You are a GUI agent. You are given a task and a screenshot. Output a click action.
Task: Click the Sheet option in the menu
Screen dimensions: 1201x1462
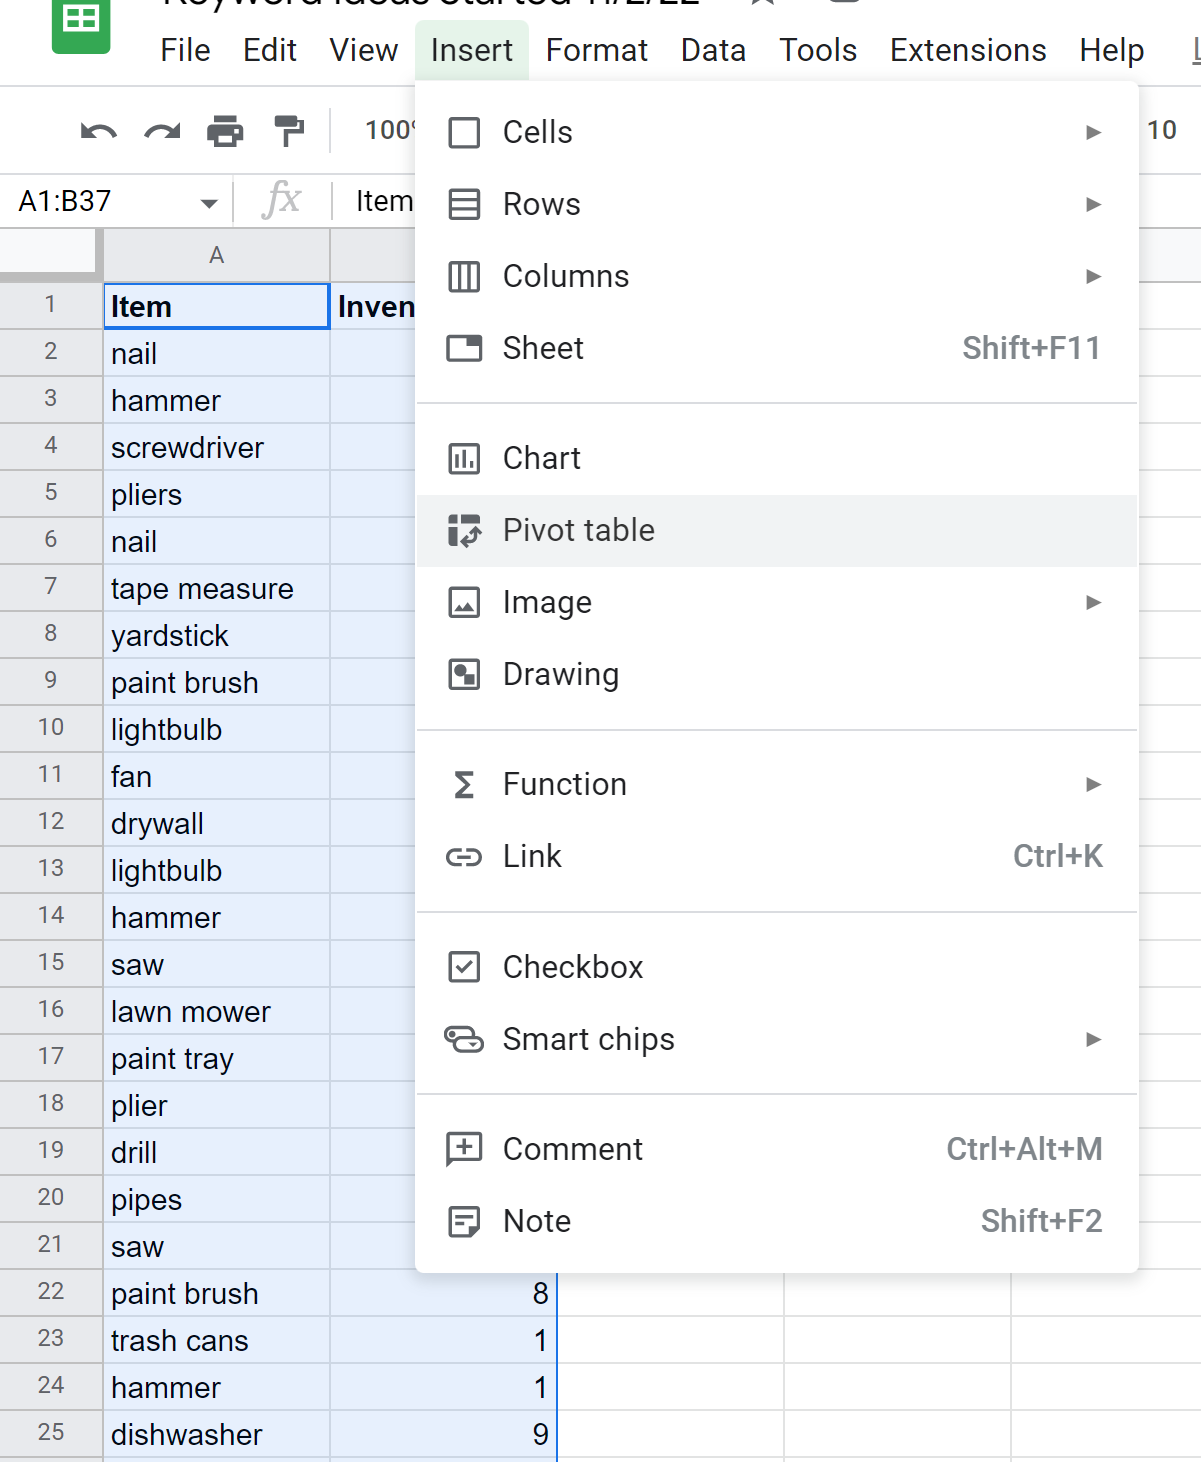[x=543, y=348]
